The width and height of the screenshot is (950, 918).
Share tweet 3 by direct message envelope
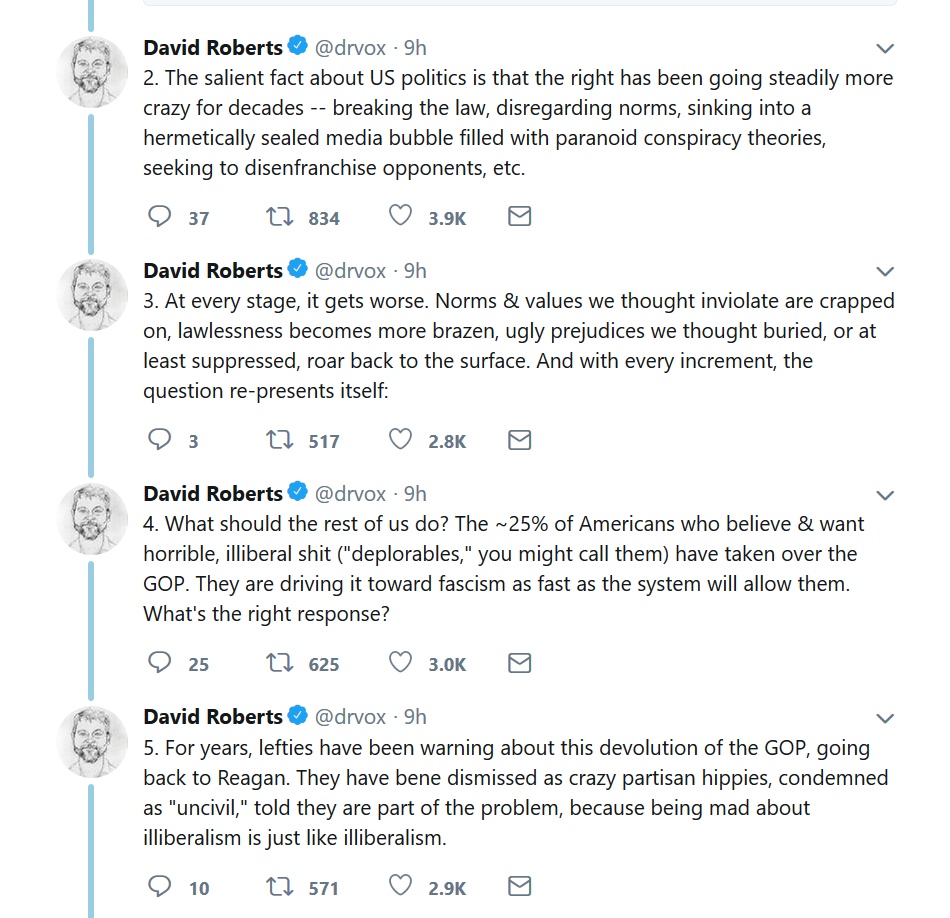tap(519, 440)
